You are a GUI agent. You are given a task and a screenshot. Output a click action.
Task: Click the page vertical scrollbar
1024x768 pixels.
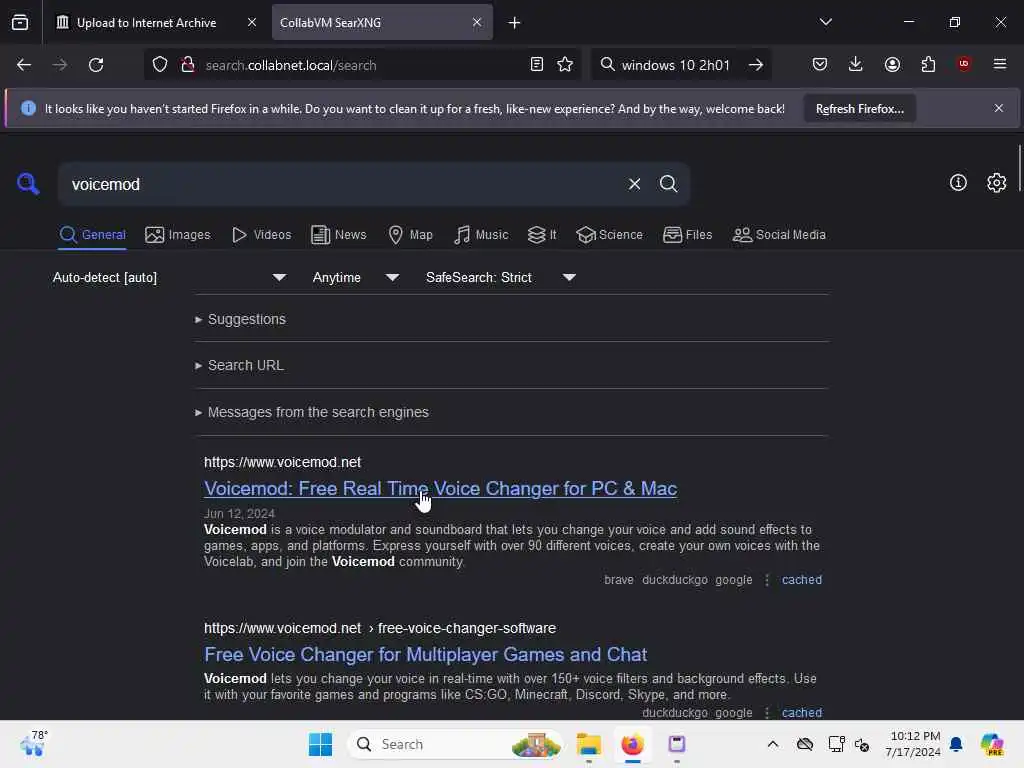tap(1019, 170)
